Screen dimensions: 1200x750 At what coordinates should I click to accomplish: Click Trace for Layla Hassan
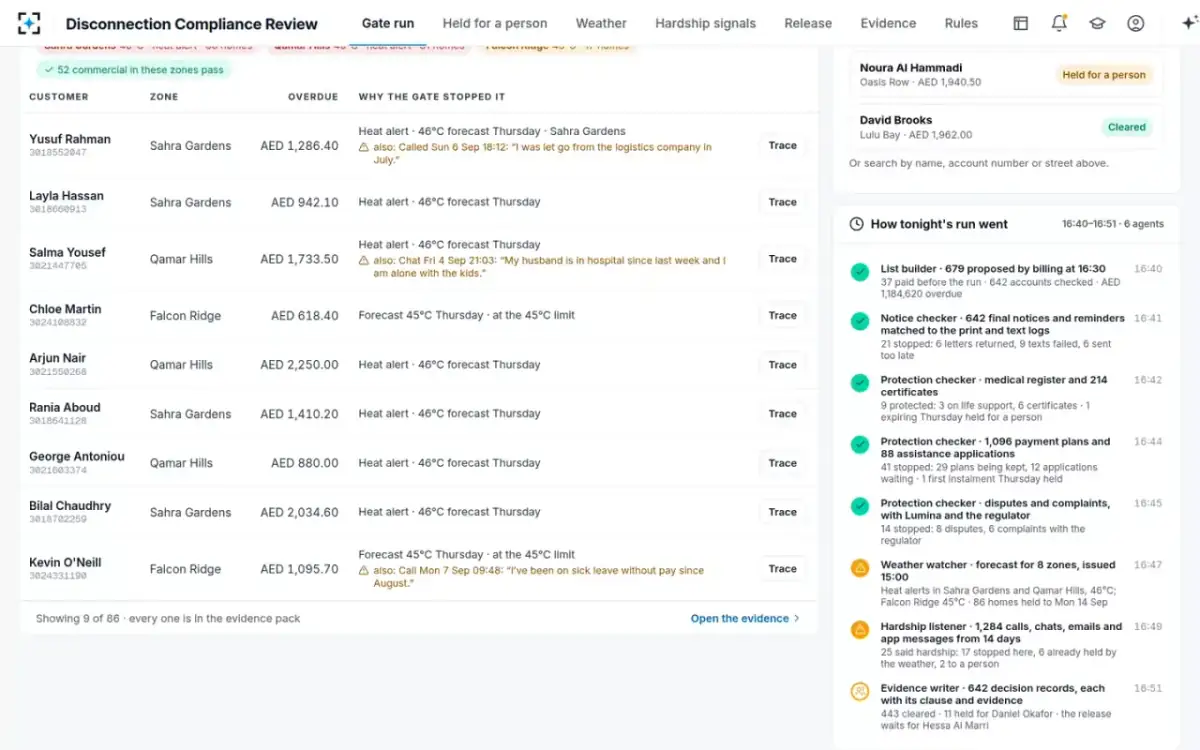pos(783,202)
